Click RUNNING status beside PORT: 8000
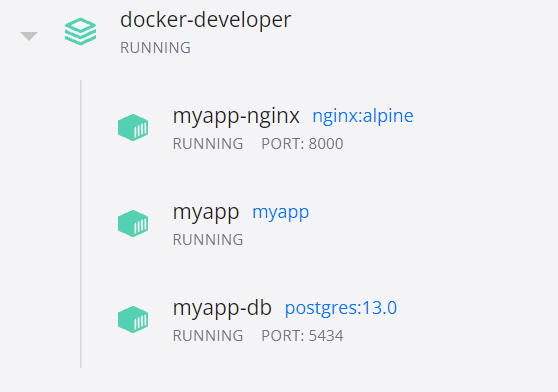 (208, 144)
